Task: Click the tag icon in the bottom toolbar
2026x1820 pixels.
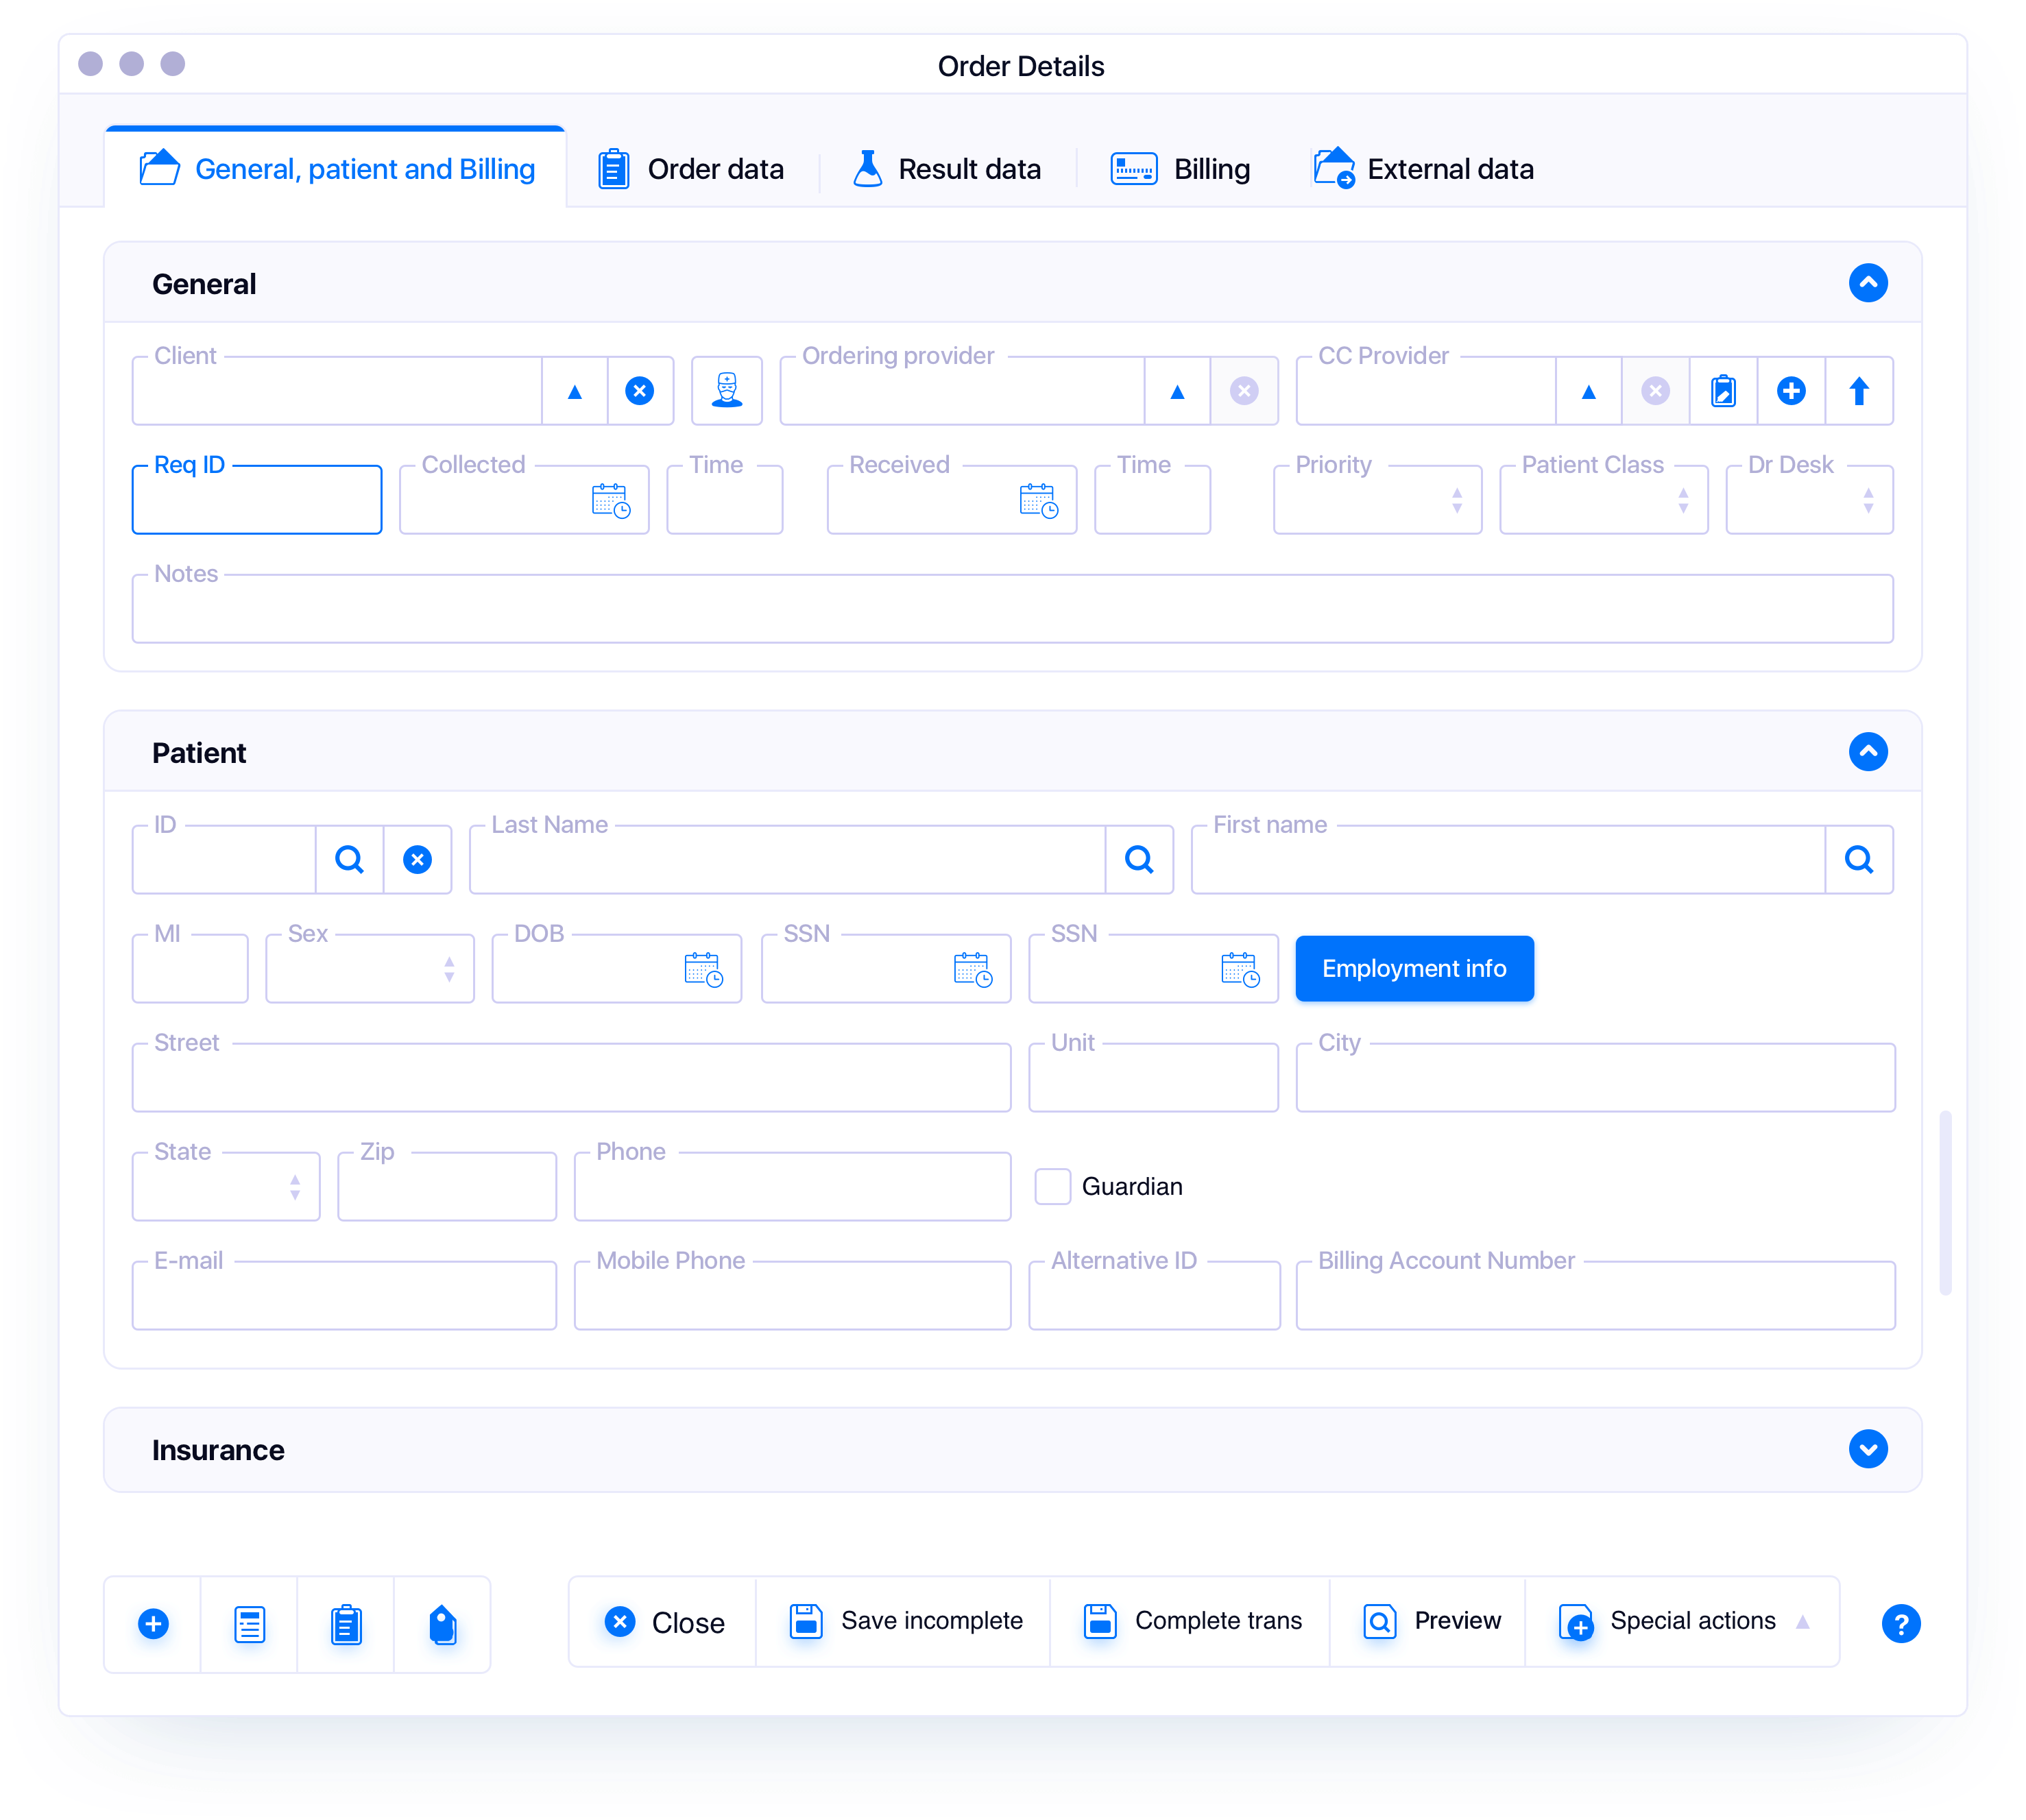Action: [443, 1624]
